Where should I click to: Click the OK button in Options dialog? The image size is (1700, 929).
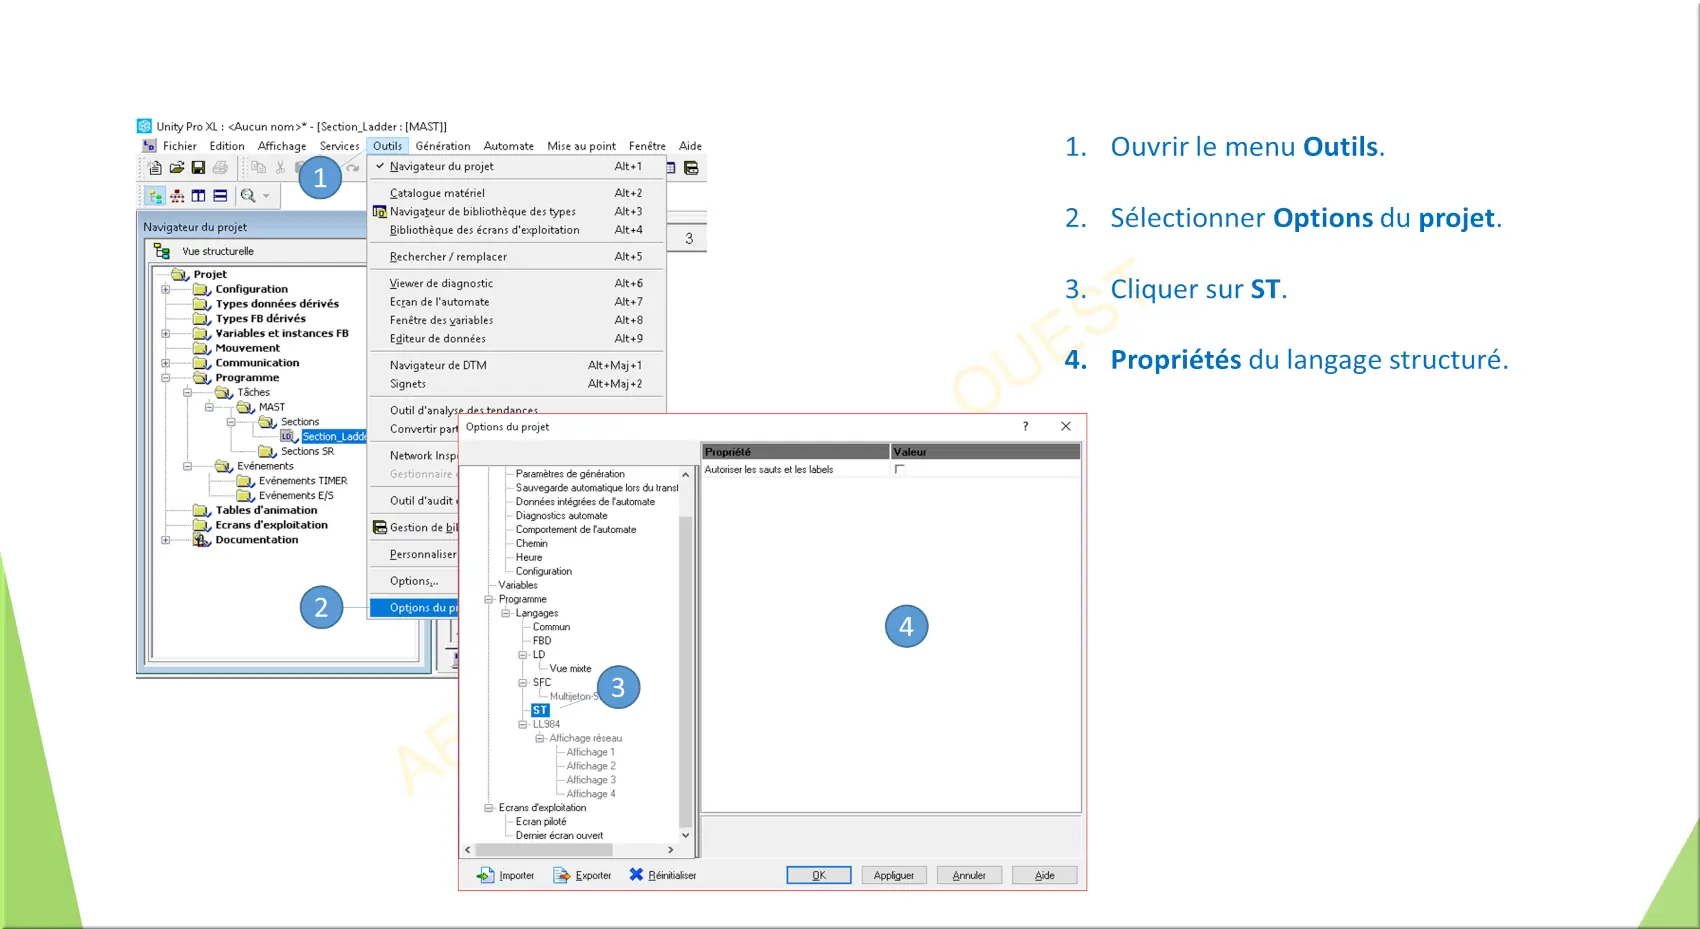point(819,875)
